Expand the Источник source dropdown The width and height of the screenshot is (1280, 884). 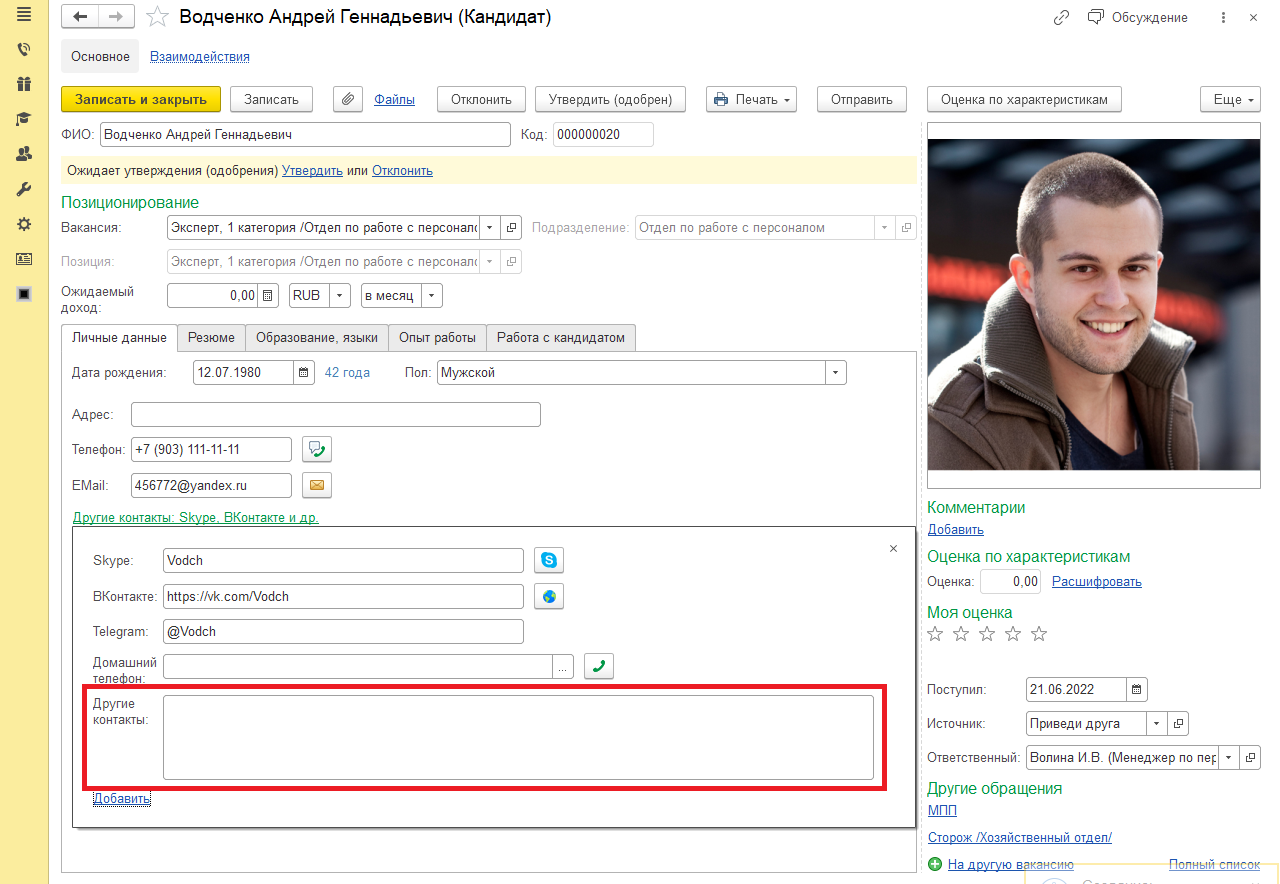[x=1157, y=723]
